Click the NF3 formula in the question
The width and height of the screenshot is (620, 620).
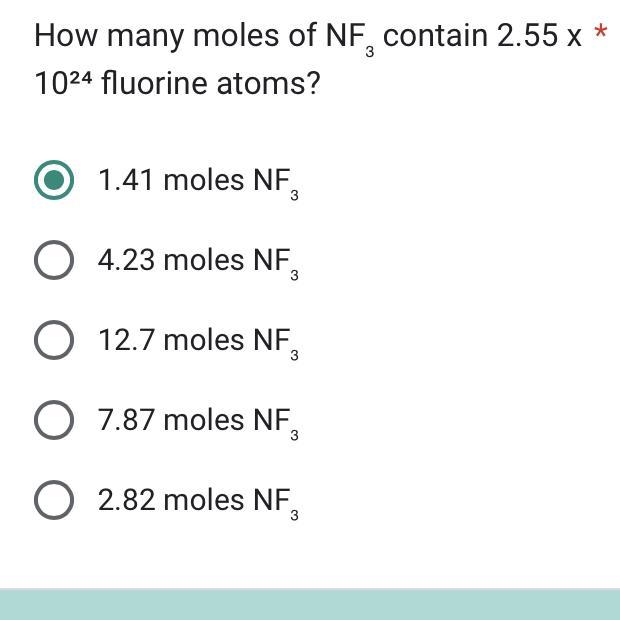coord(350,38)
